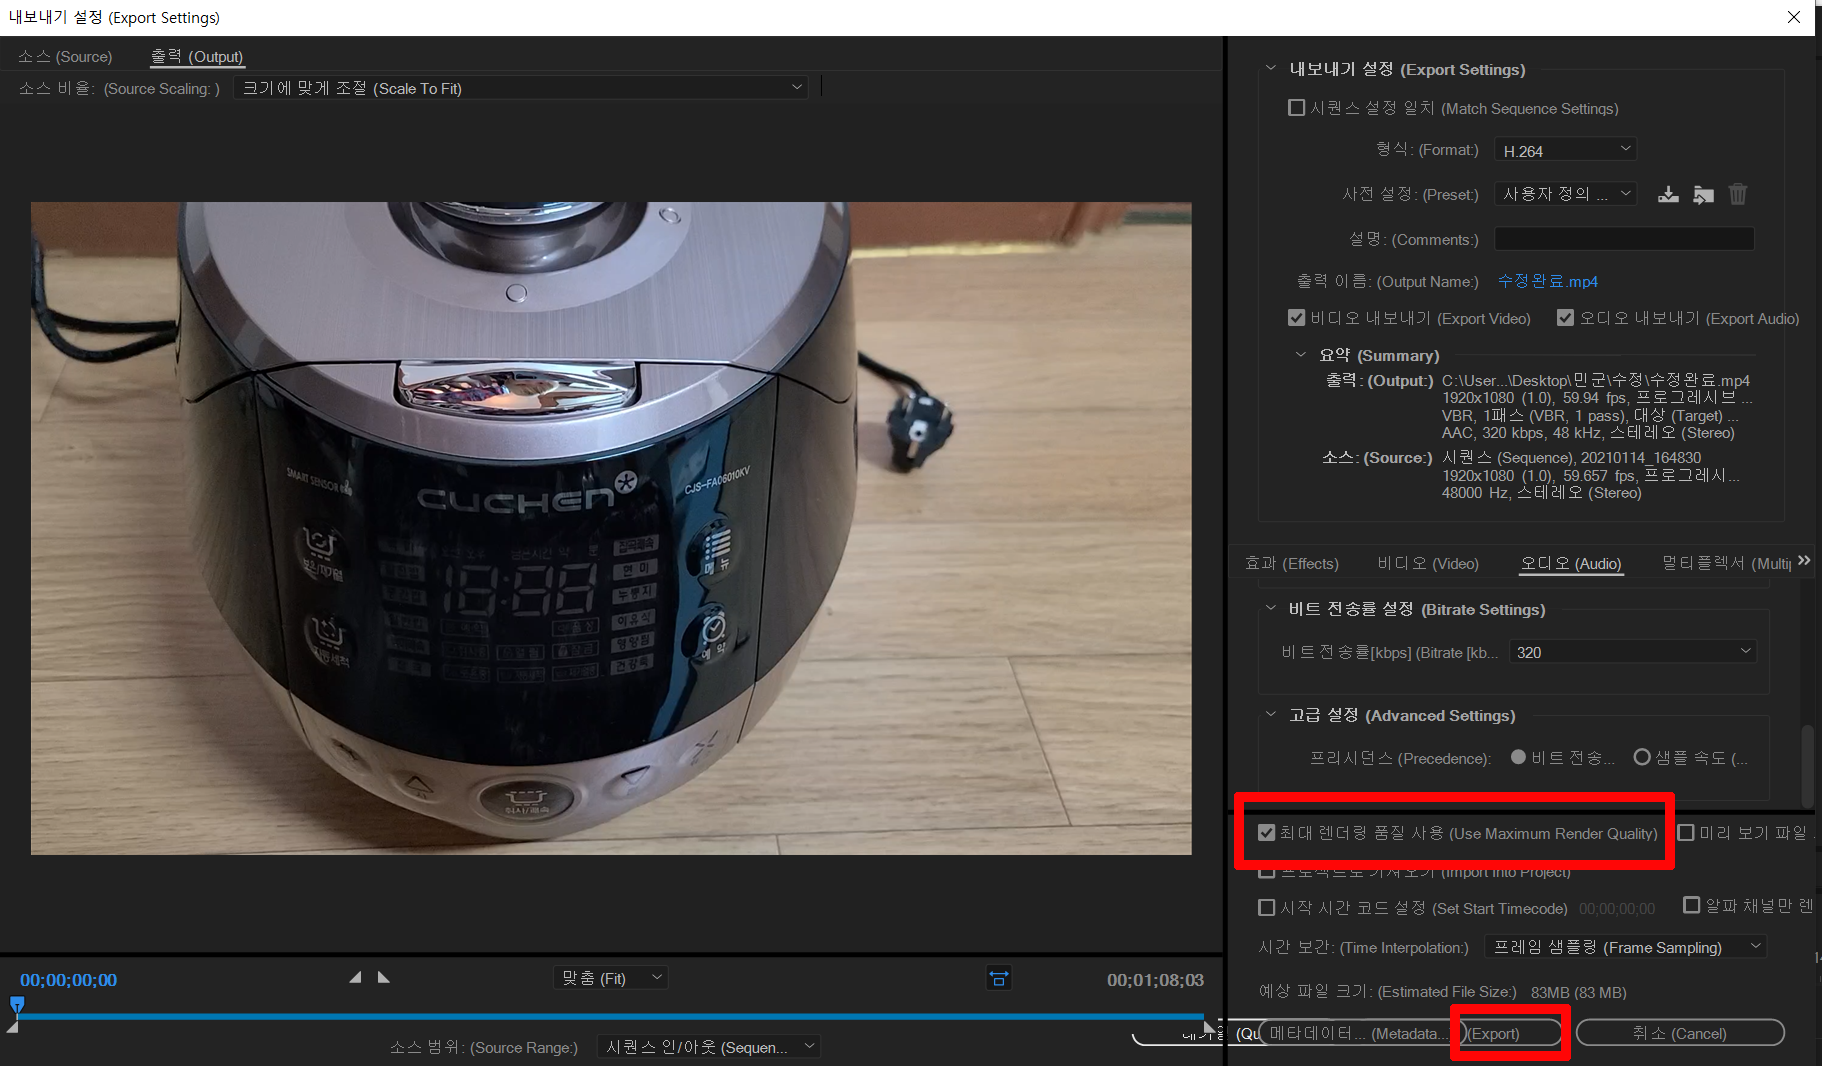Open the Source Range dropdown

pyautogui.click(x=709, y=1047)
